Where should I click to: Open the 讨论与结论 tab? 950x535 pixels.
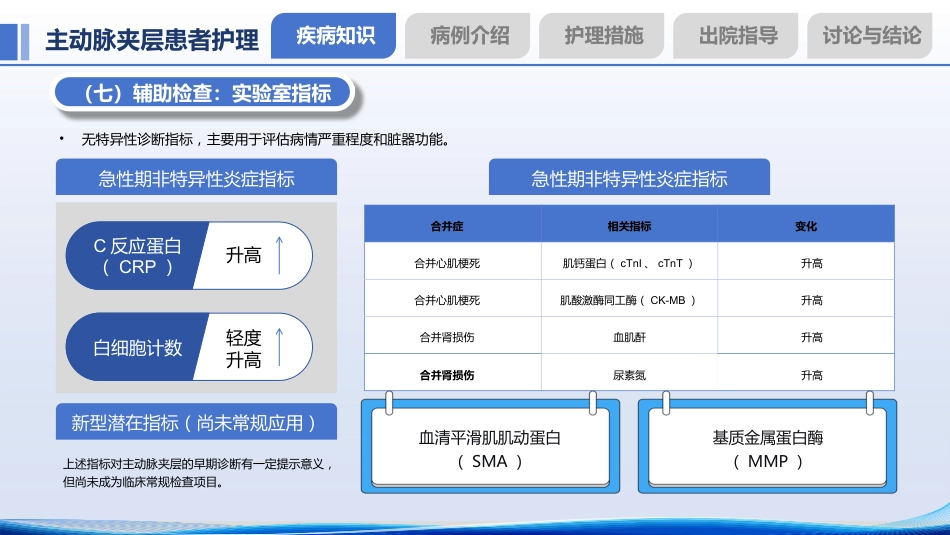[870, 36]
